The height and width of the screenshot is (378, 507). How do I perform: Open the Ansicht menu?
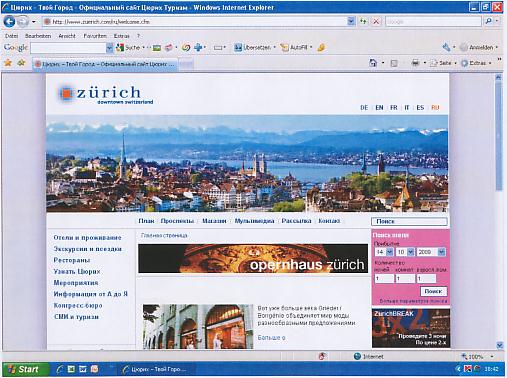click(67, 36)
